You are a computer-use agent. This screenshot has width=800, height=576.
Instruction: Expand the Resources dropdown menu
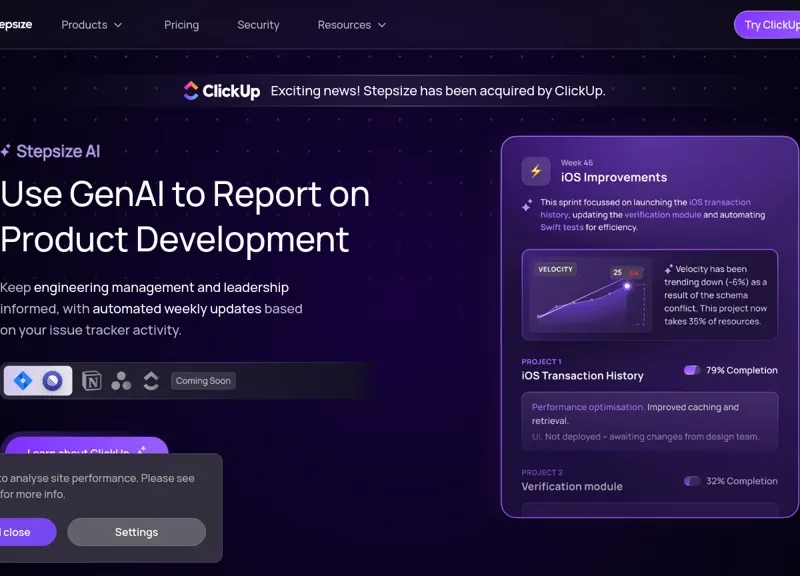coord(351,25)
